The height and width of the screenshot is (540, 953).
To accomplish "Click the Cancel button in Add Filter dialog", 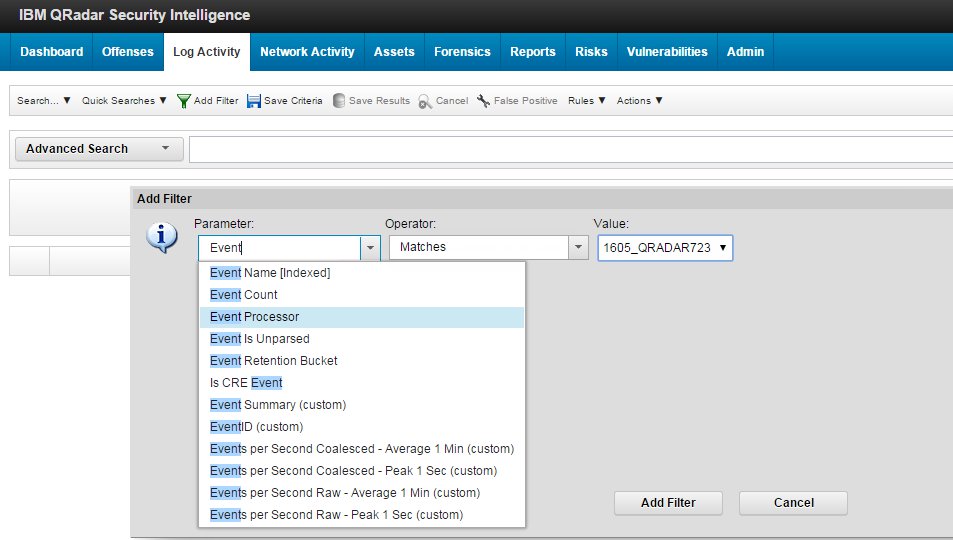I will (793, 503).
